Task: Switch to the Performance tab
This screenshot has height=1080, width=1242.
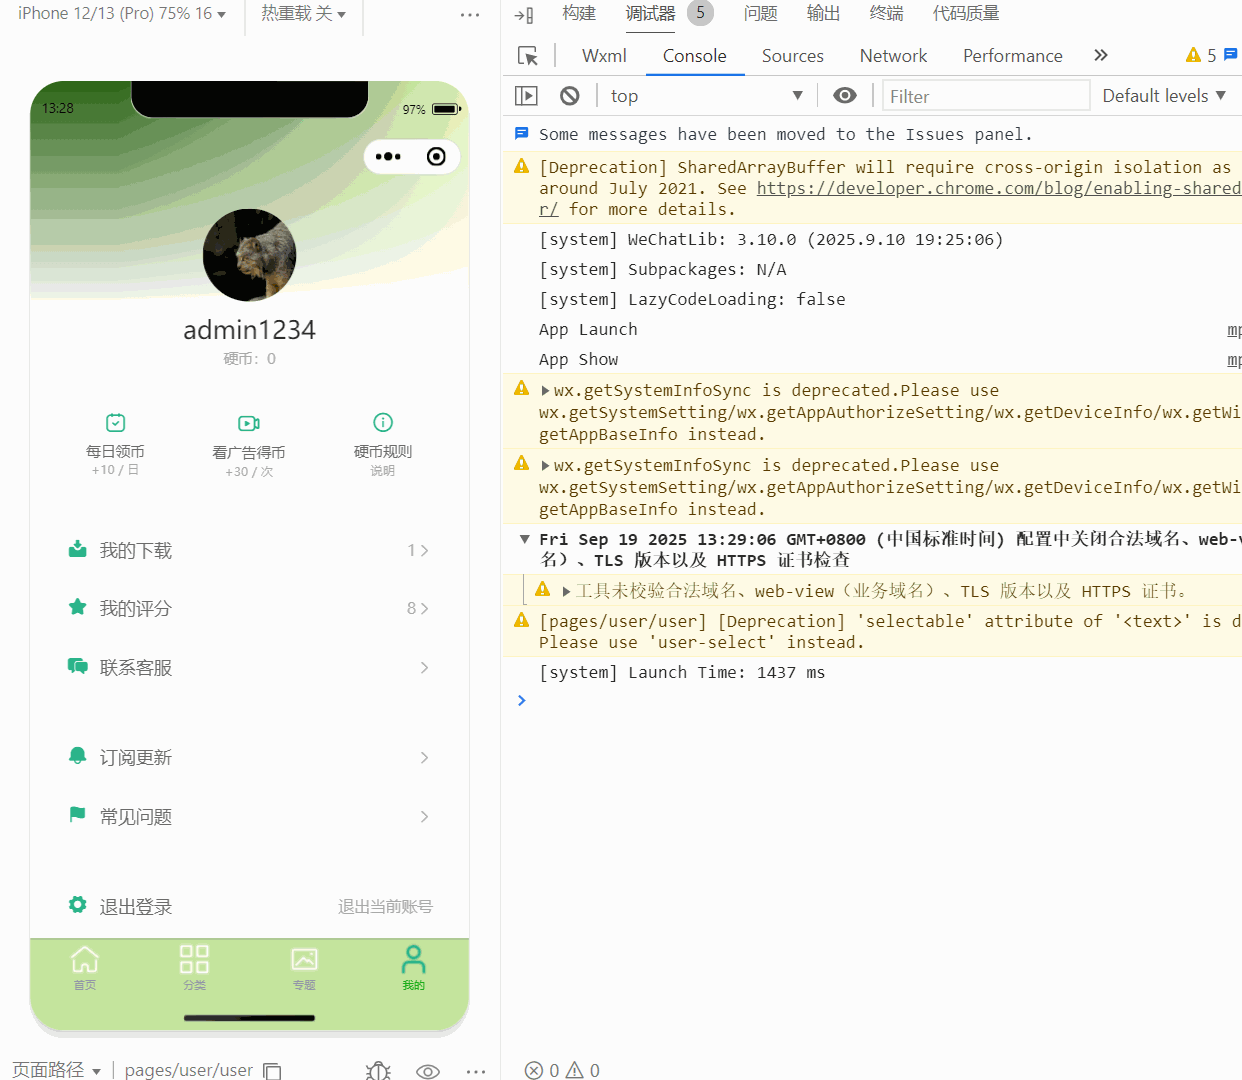Action: tap(1012, 56)
